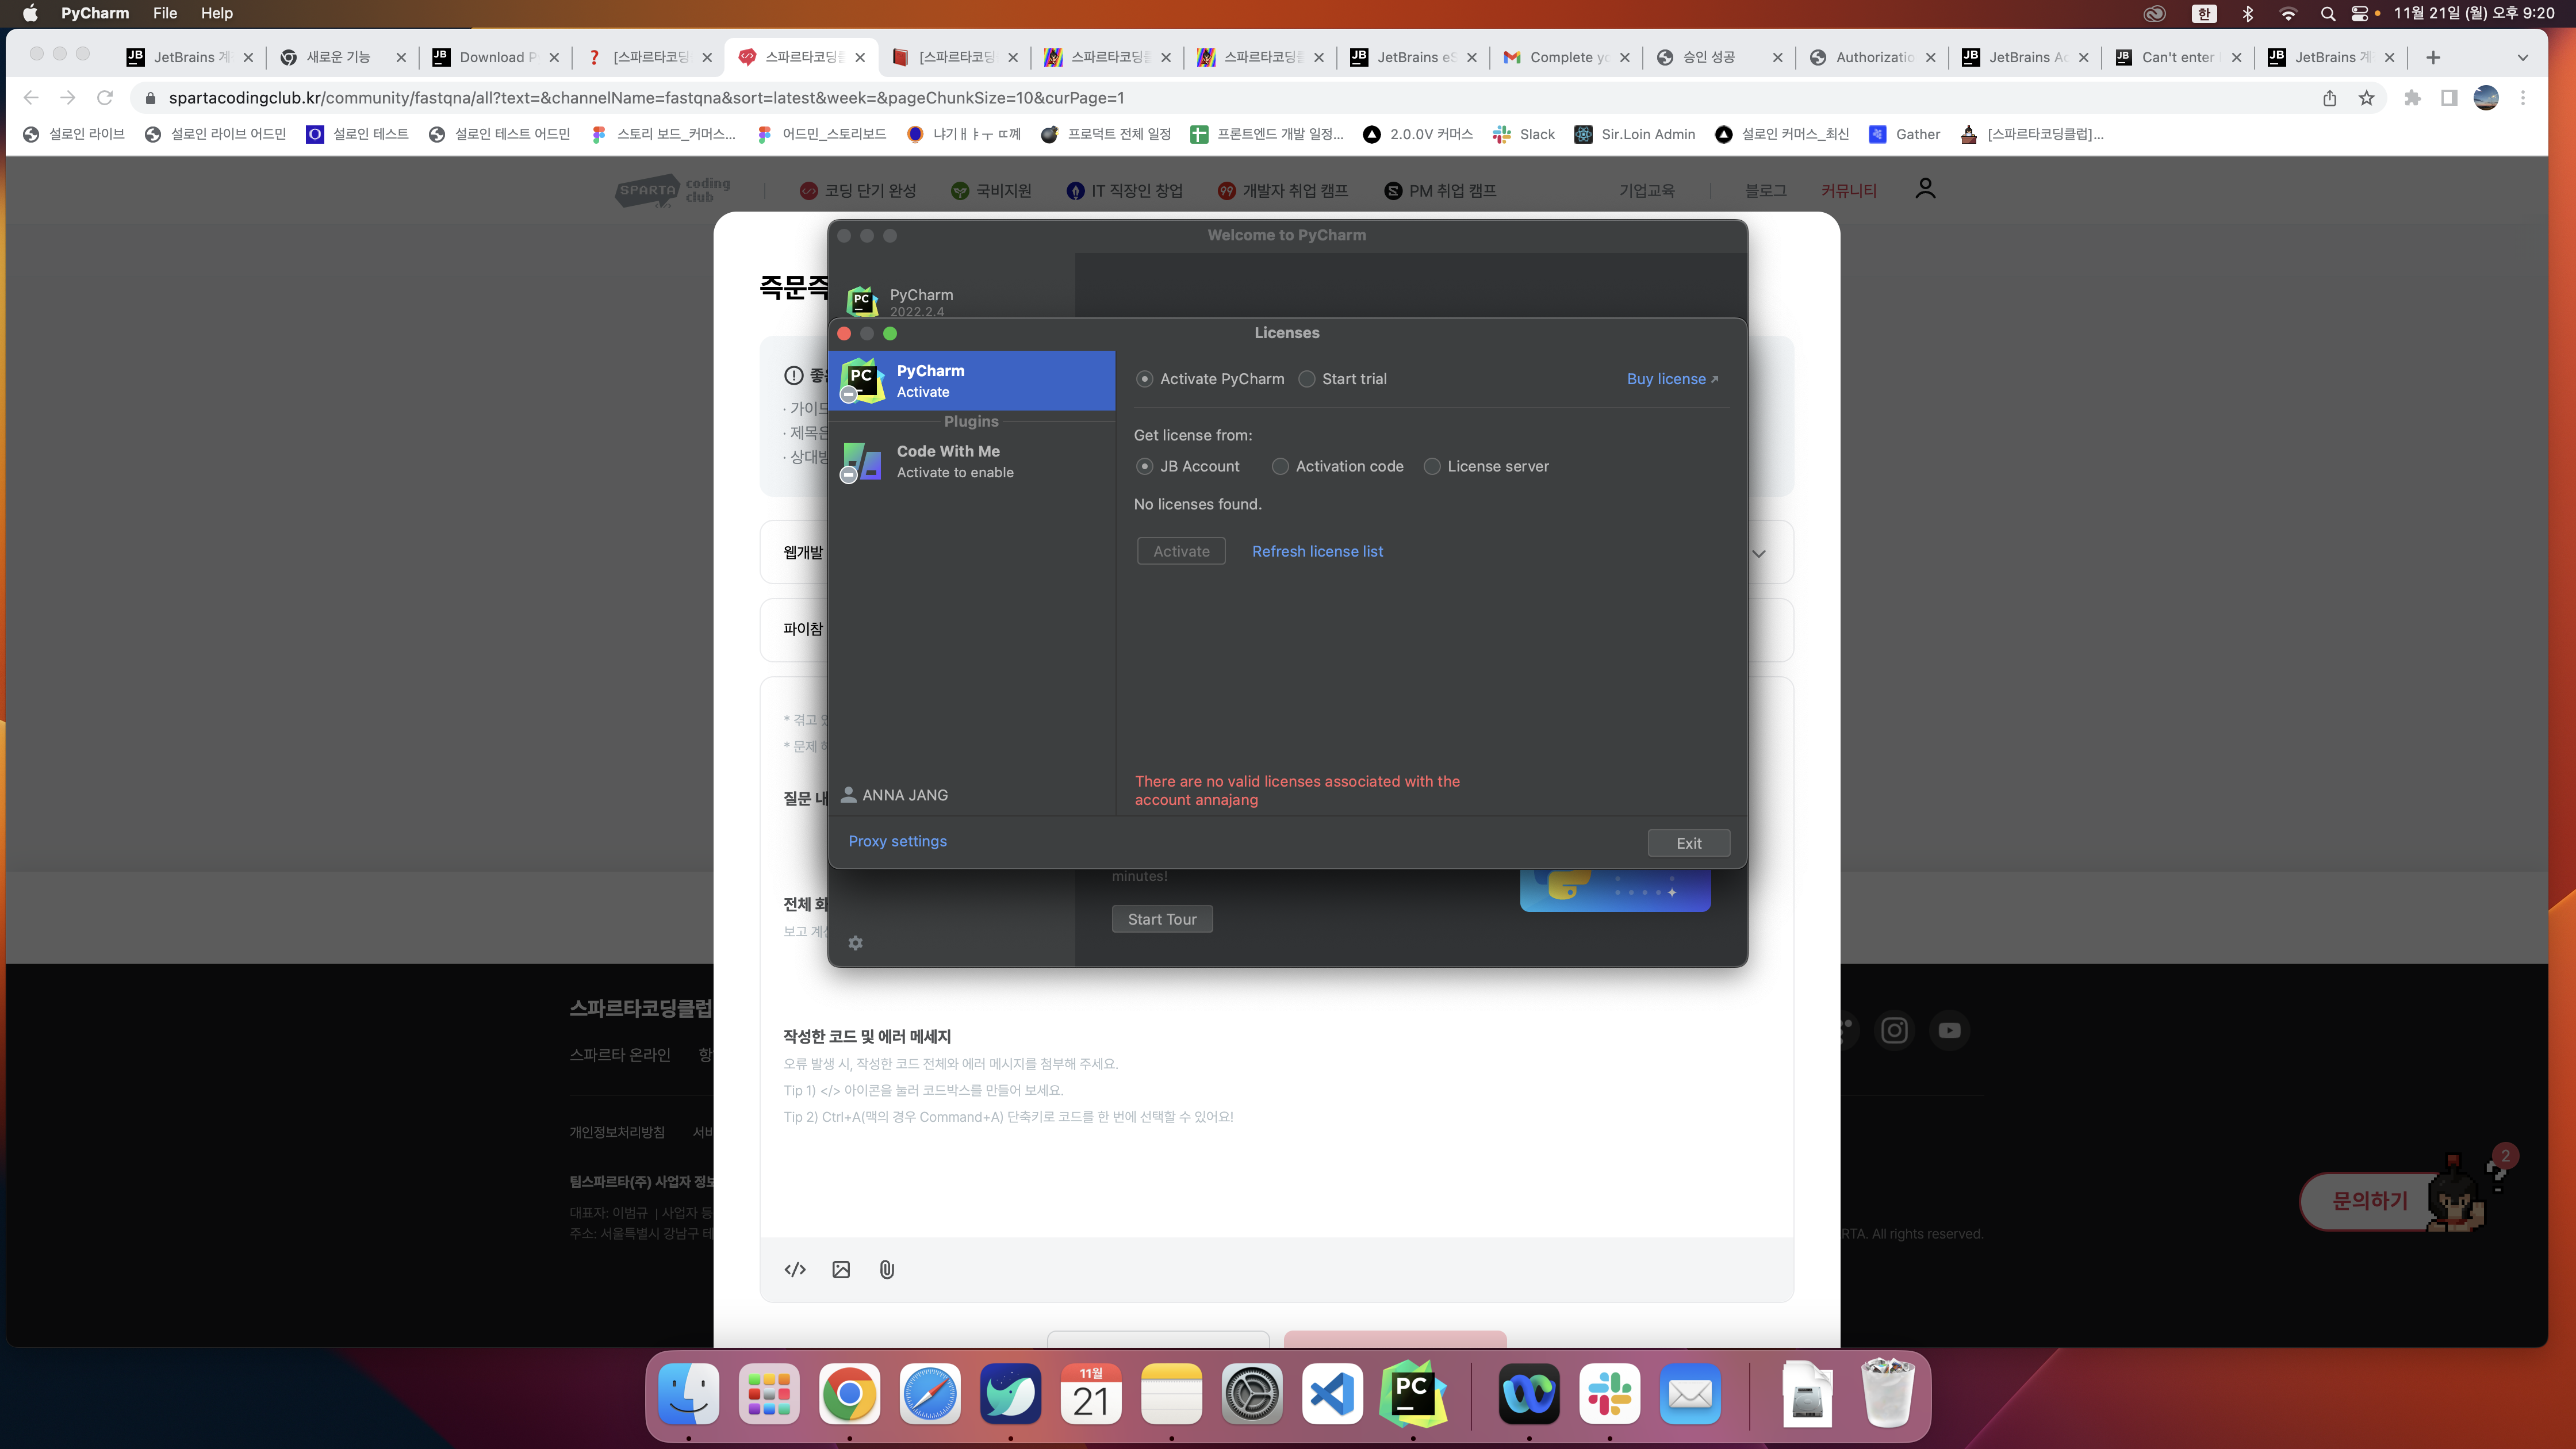Open the Sir.Loin Admin bookmark
The width and height of the screenshot is (2576, 1449).
click(x=1635, y=134)
